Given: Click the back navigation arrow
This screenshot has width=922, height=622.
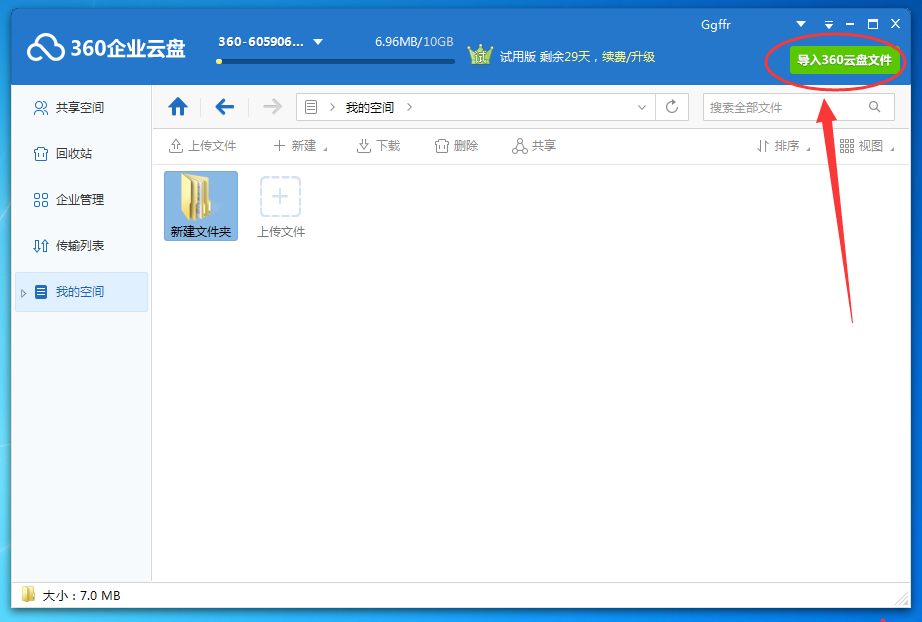Looking at the screenshot, I should [x=224, y=106].
